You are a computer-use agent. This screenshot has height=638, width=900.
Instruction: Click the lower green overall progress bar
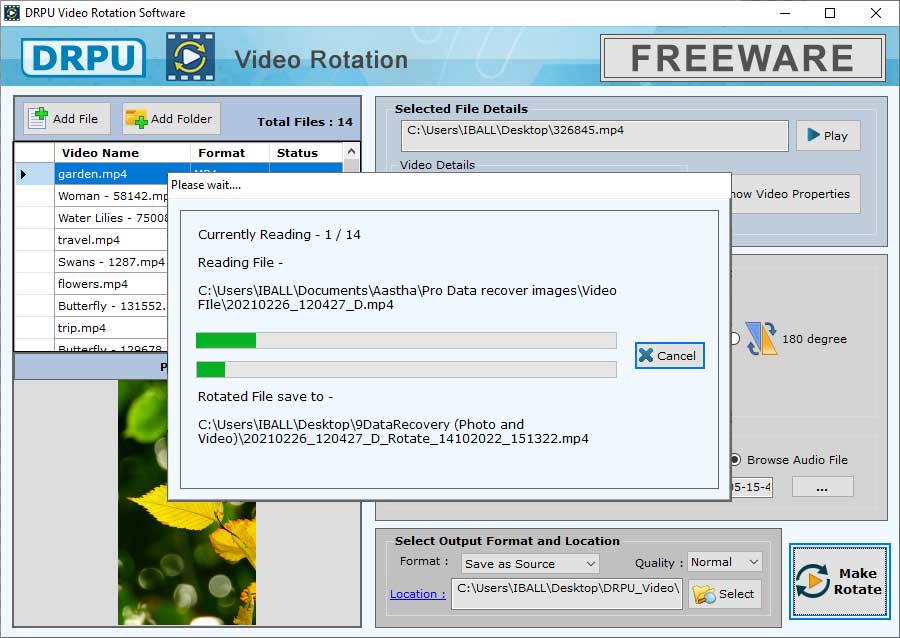(406, 369)
